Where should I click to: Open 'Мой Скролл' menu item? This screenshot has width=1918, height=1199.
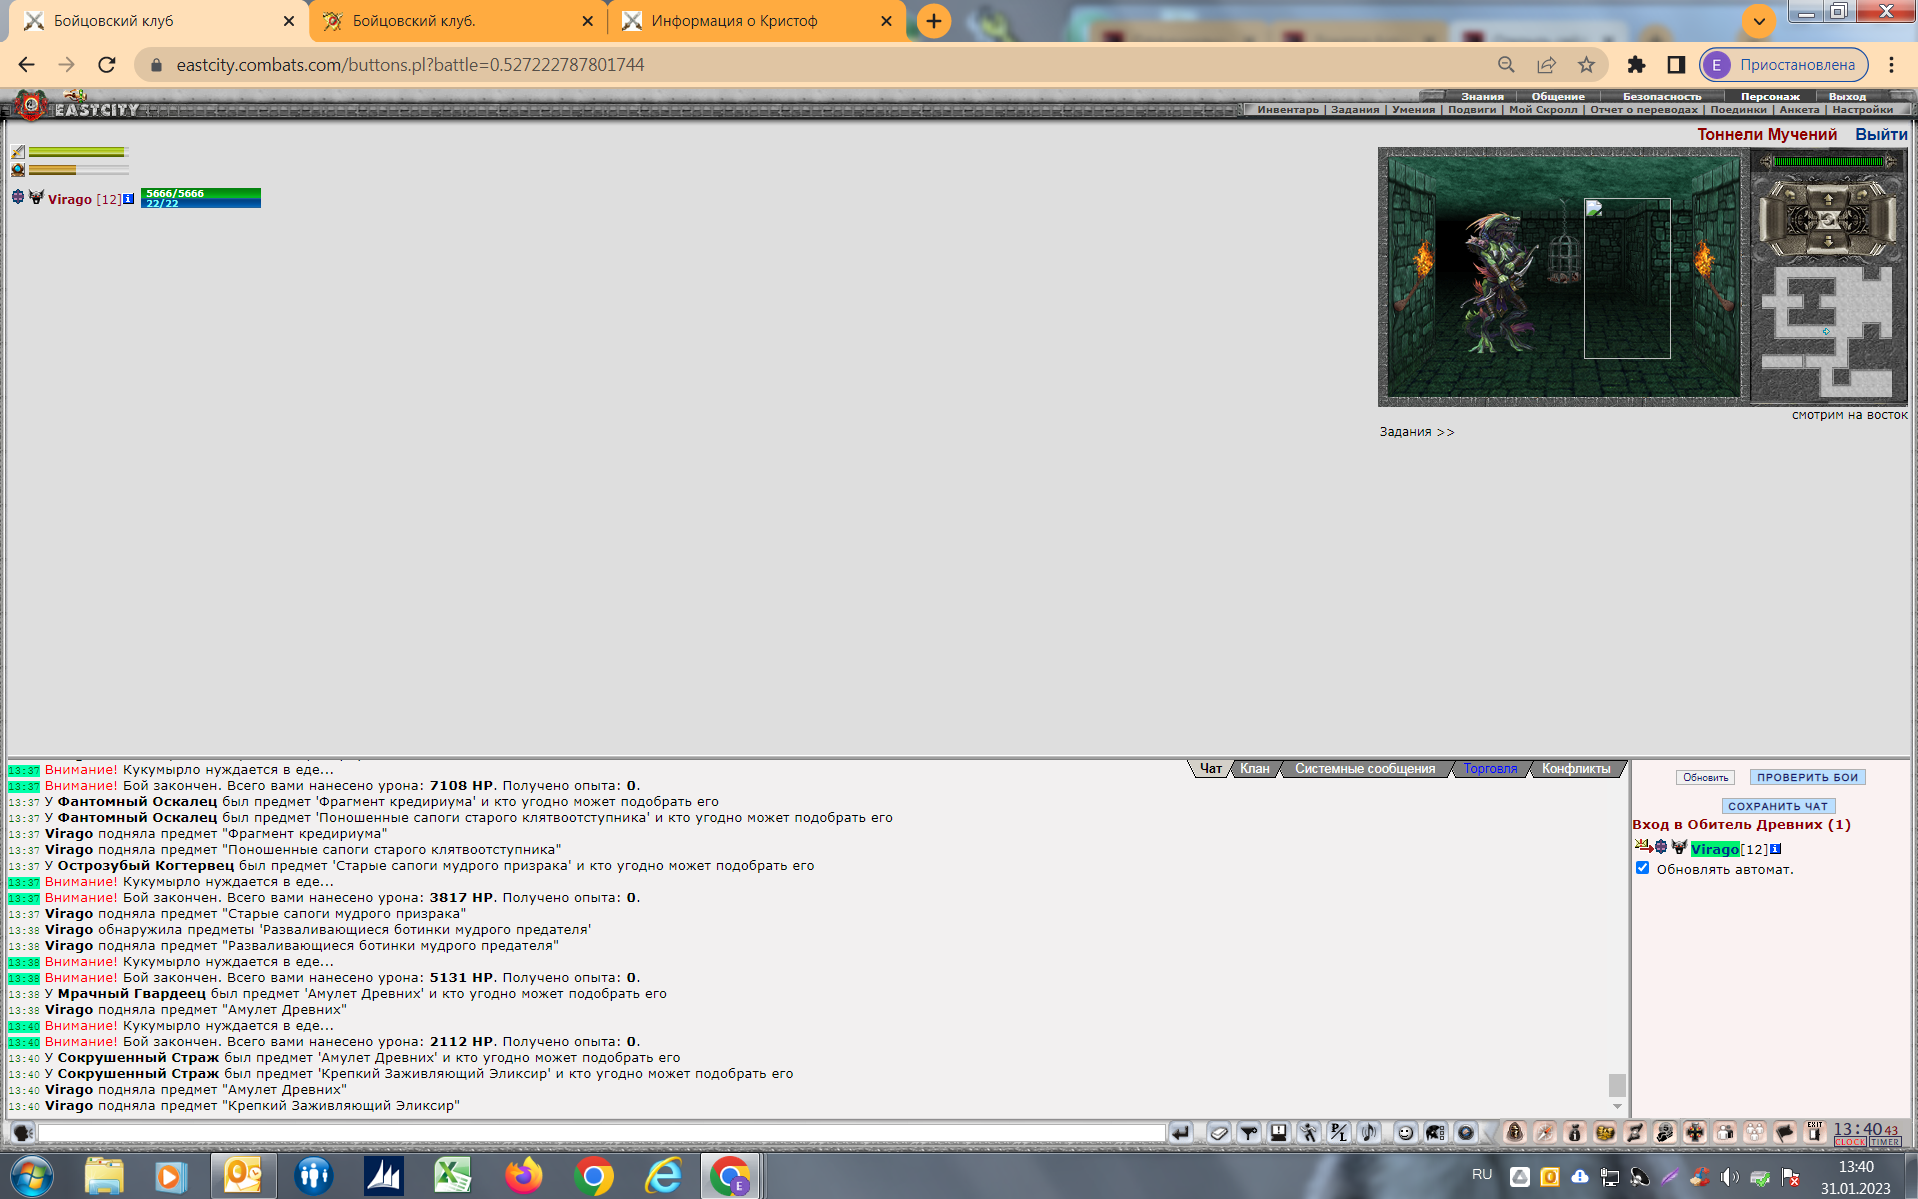[x=1543, y=110]
